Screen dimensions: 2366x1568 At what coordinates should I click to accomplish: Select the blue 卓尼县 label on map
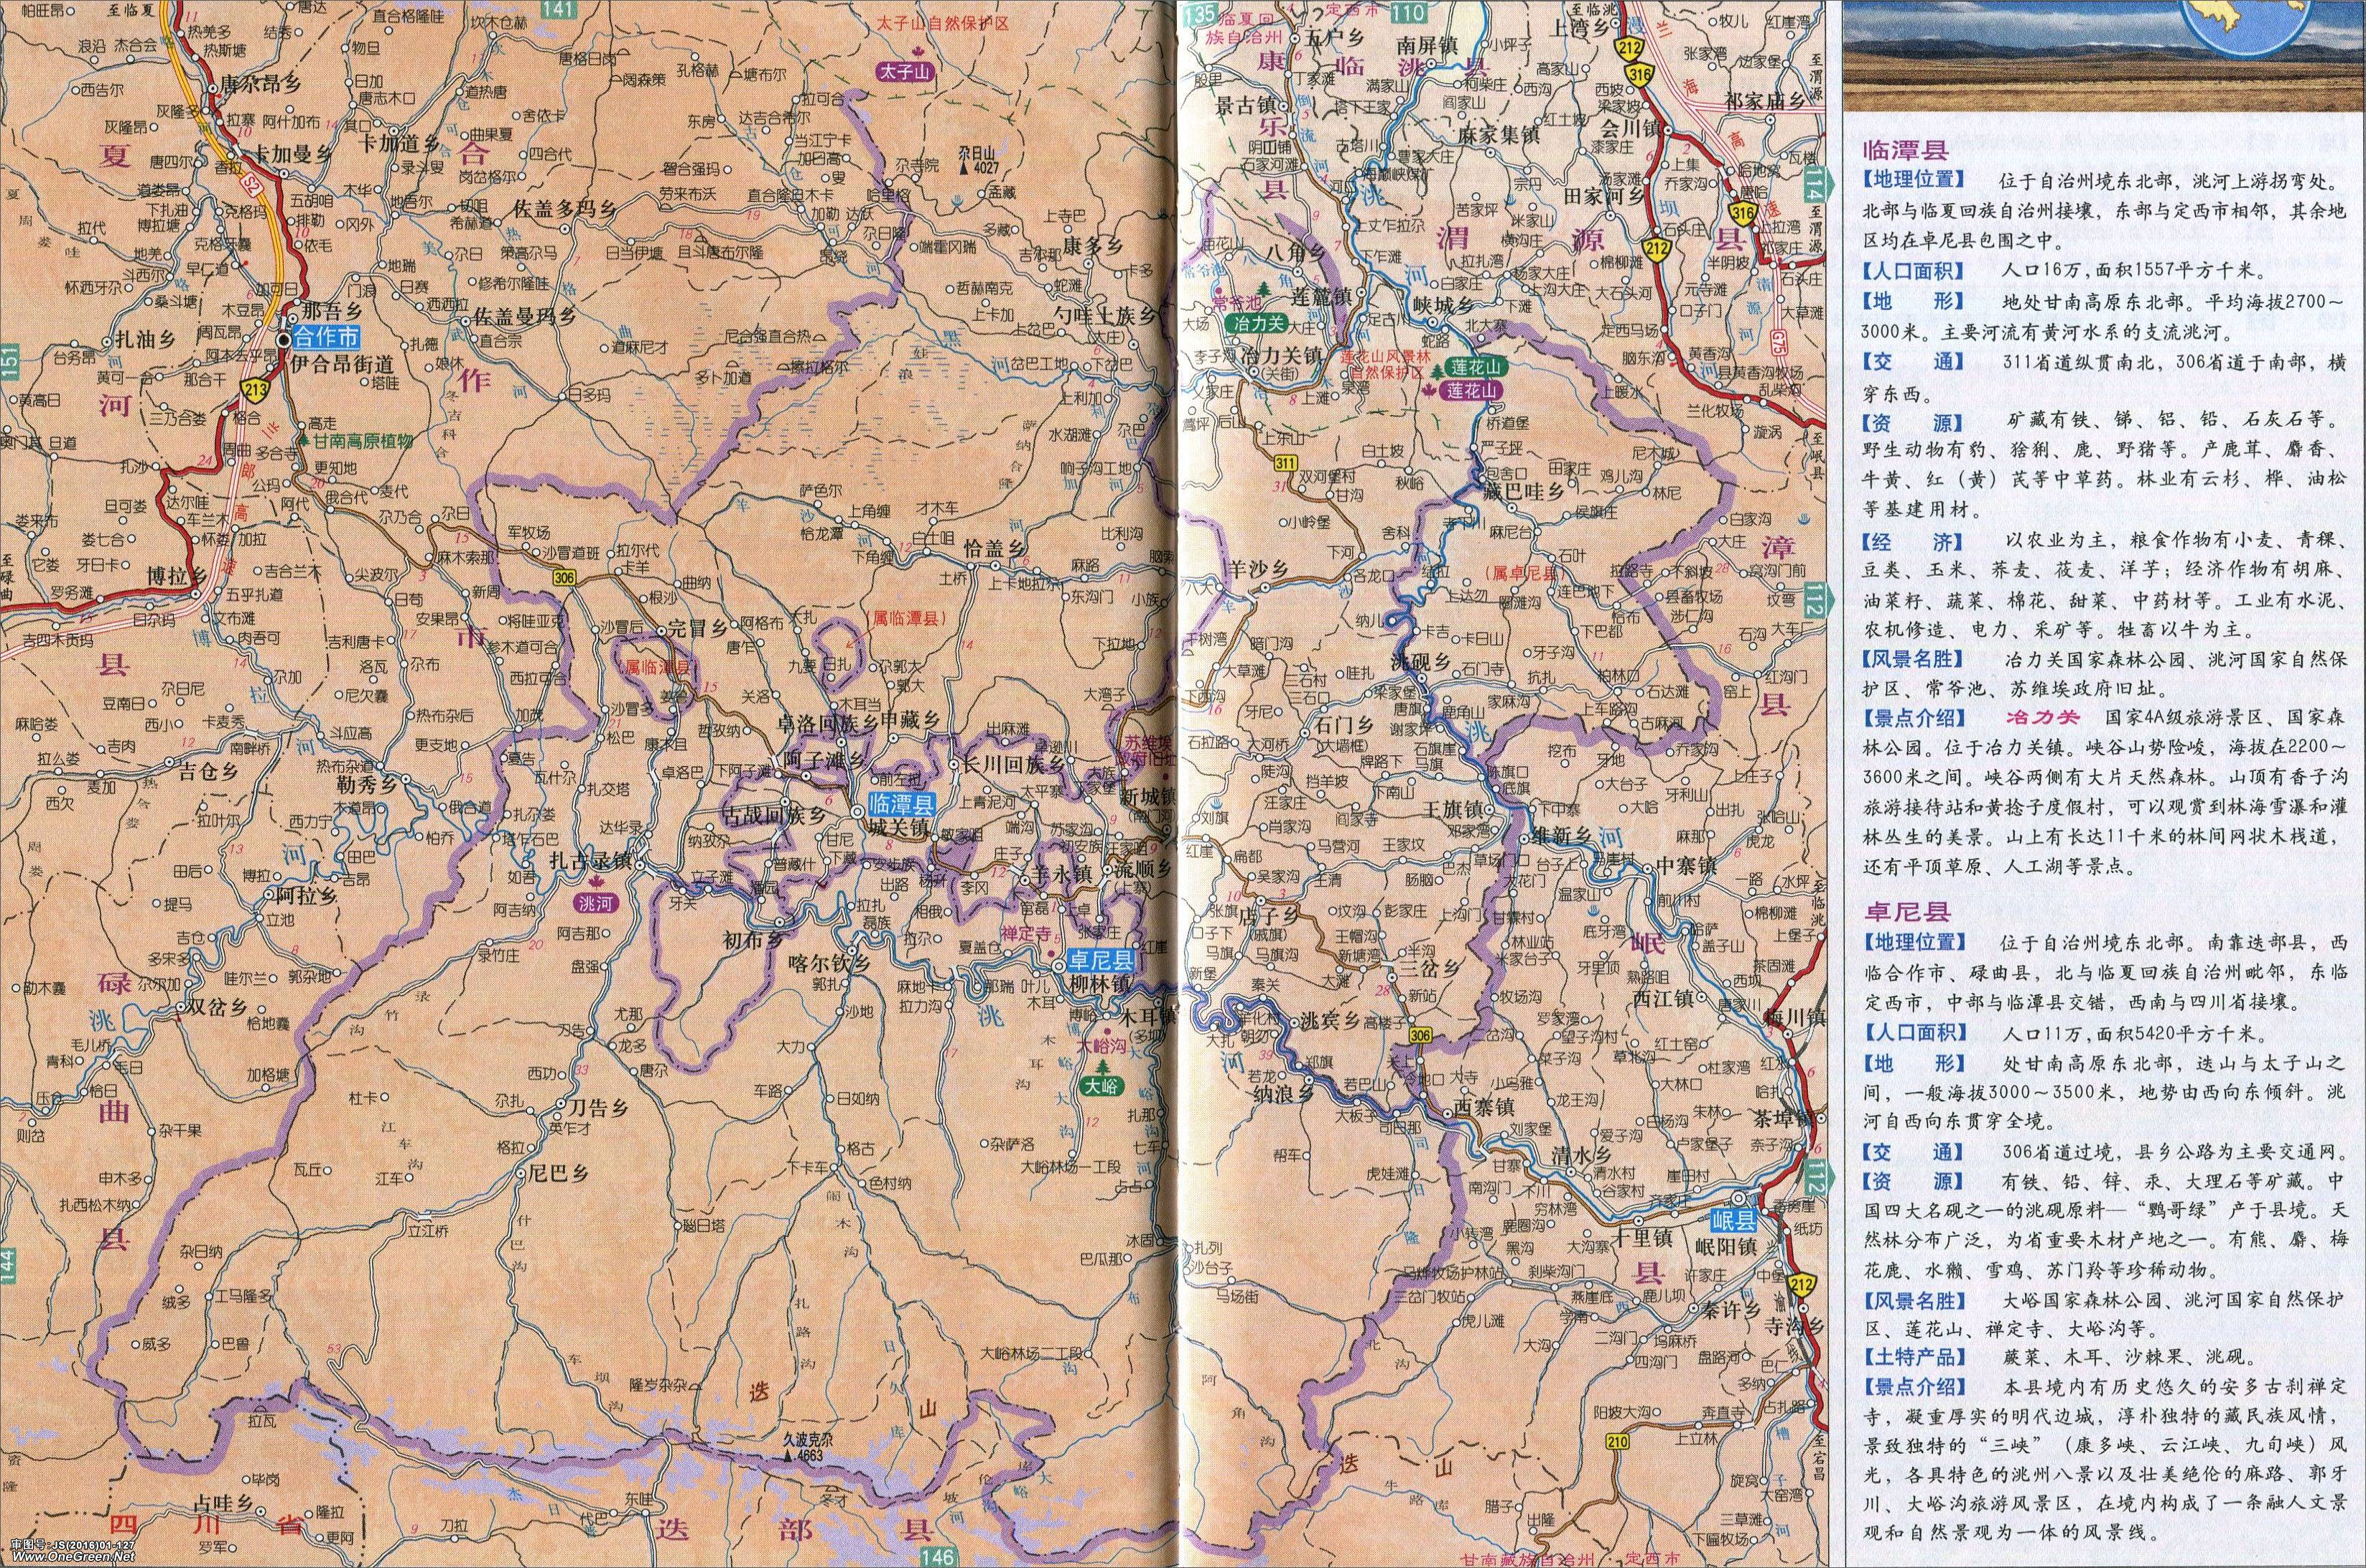coord(1102,961)
